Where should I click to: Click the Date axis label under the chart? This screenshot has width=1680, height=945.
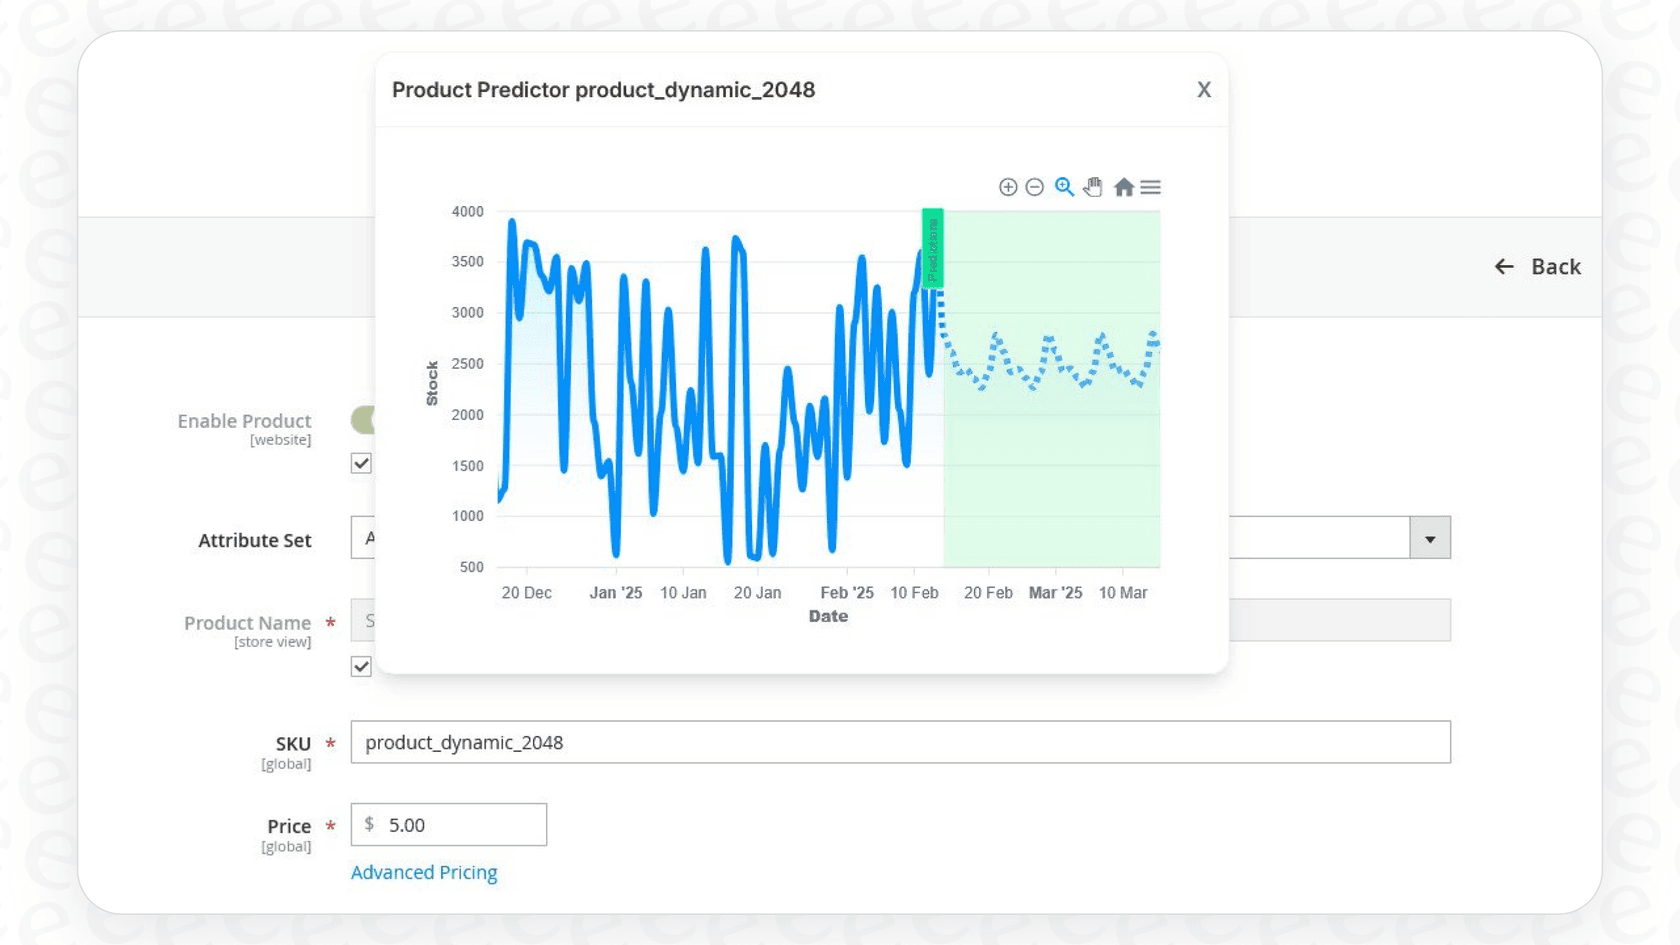tap(829, 616)
